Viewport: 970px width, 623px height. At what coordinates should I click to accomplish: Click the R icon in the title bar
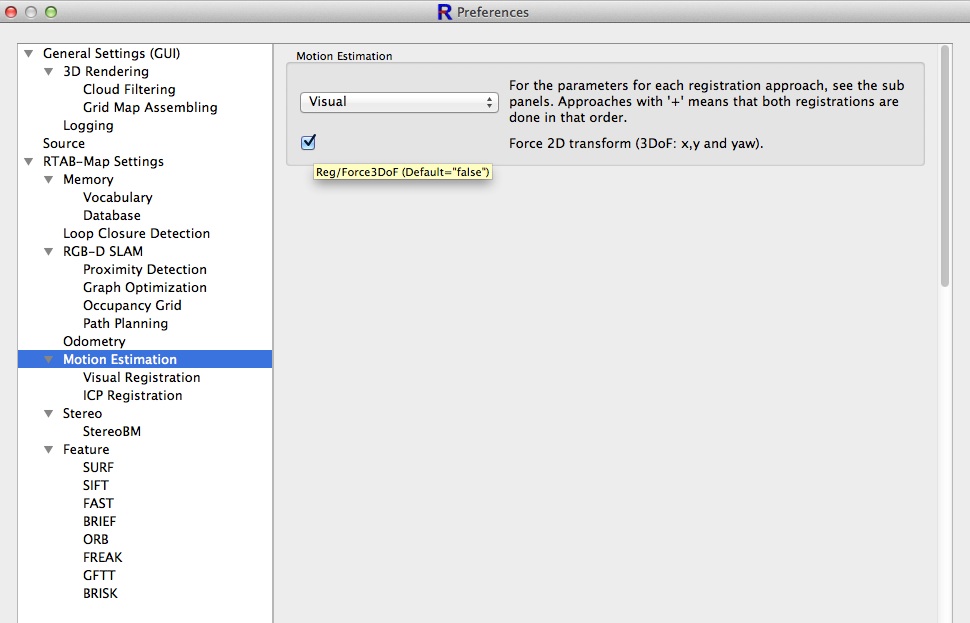coord(445,12)
